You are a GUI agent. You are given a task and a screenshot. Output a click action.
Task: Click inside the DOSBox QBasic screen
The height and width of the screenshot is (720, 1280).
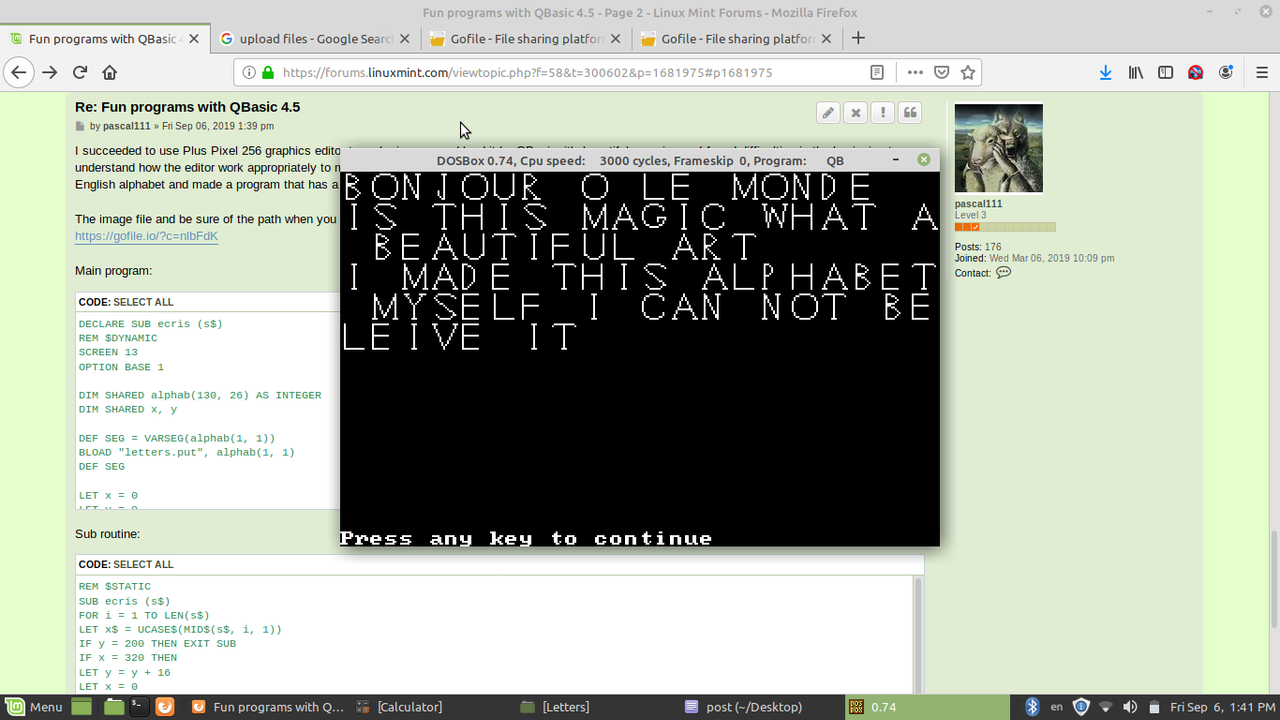tap(640, 360)
